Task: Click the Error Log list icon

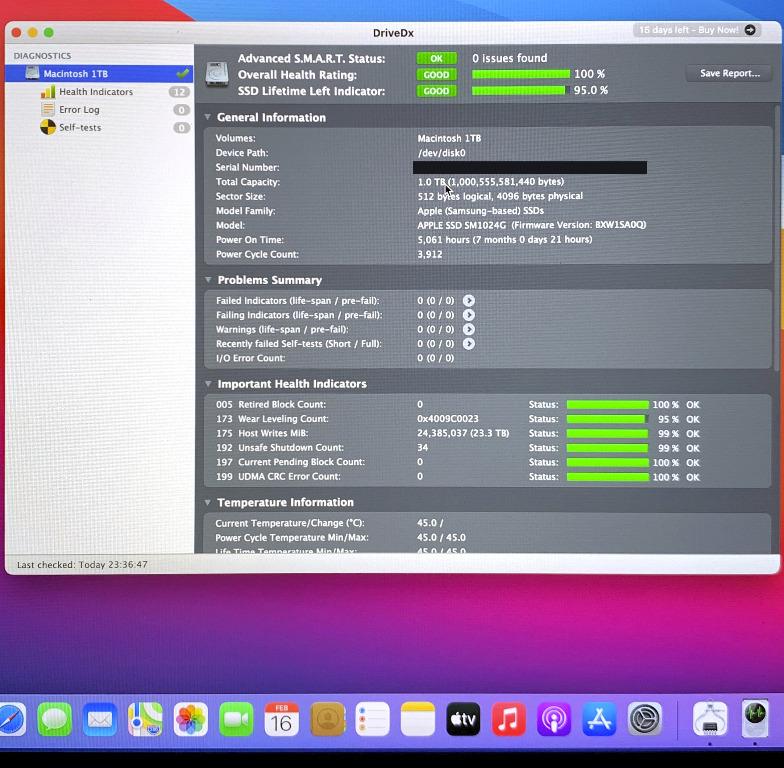Action: point(48,109)
